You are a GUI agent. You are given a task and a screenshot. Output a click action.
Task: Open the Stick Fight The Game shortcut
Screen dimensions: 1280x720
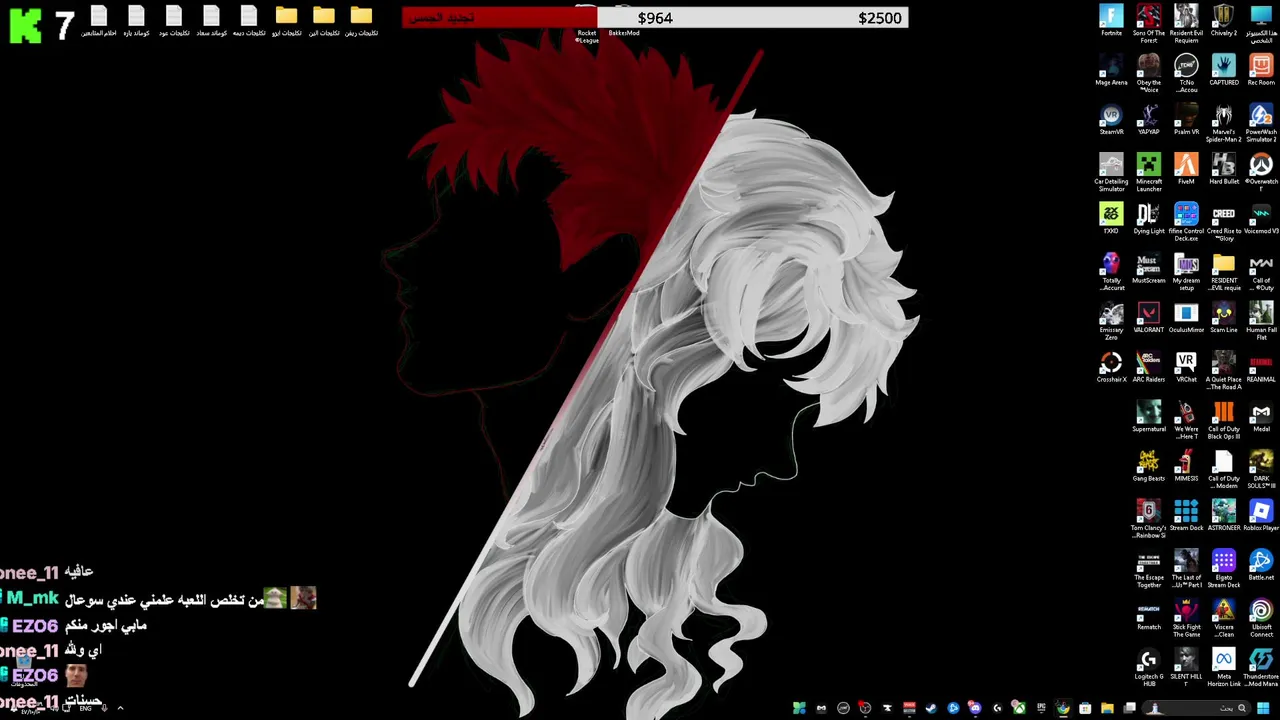click(x=1186, y=618)
